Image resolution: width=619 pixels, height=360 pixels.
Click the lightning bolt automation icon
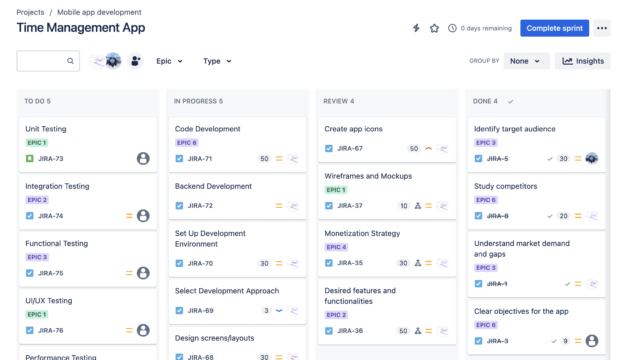(416, 28)
